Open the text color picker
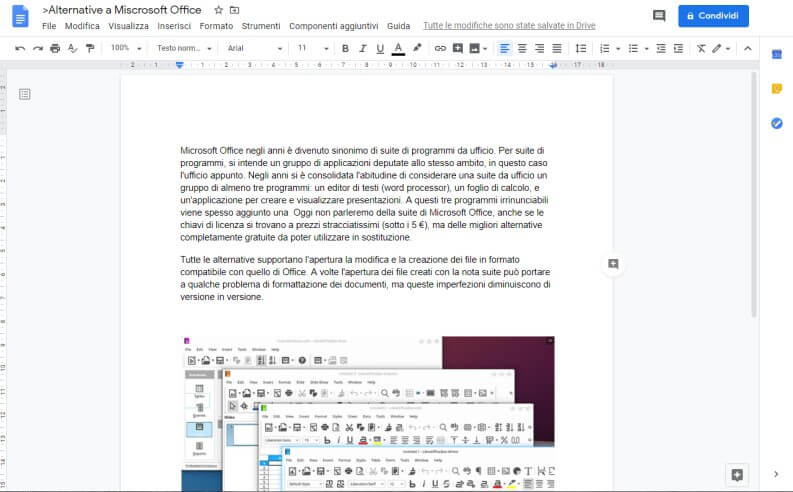Viewport: 793px width, 492px height. pyautogui.click(x=398, y=49)
